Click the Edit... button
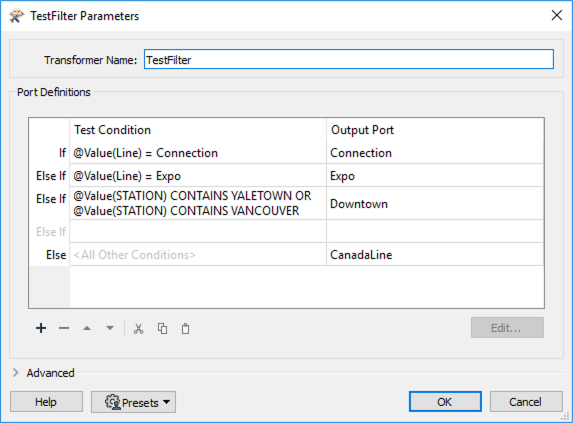573x423 pixels. (x=507, y=328)
